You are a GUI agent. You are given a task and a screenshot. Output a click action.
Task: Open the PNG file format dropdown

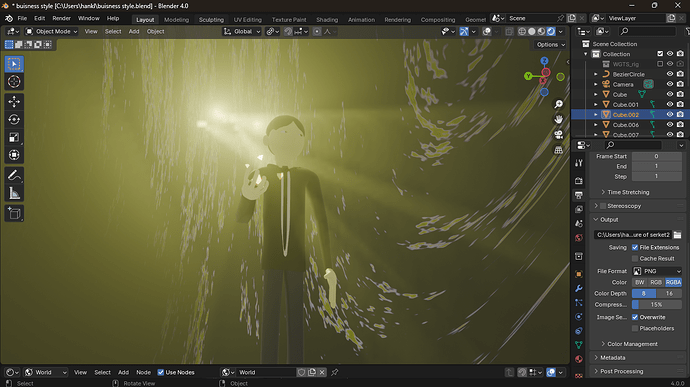pos(657,271)
